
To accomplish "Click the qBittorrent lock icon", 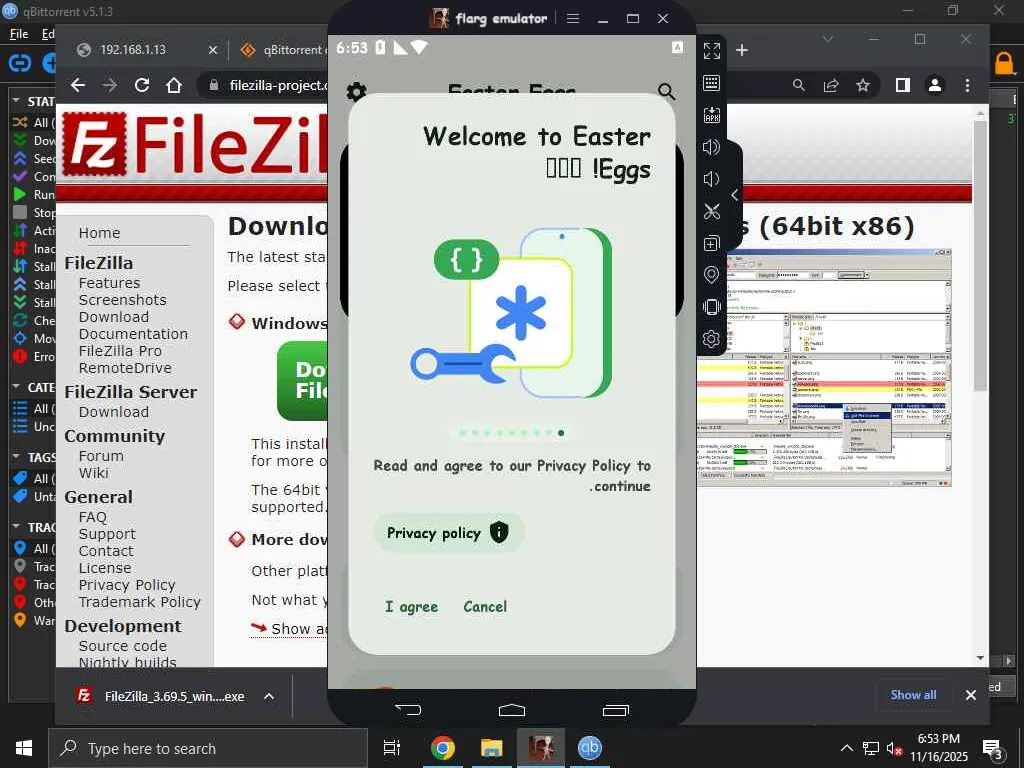I will click(x=1004, y=63).
